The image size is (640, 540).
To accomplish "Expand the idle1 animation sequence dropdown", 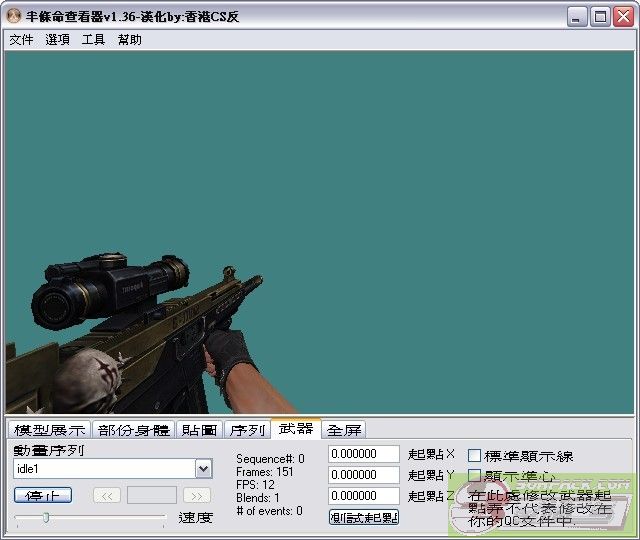I will pyautogui.click(x=203, y=468).
